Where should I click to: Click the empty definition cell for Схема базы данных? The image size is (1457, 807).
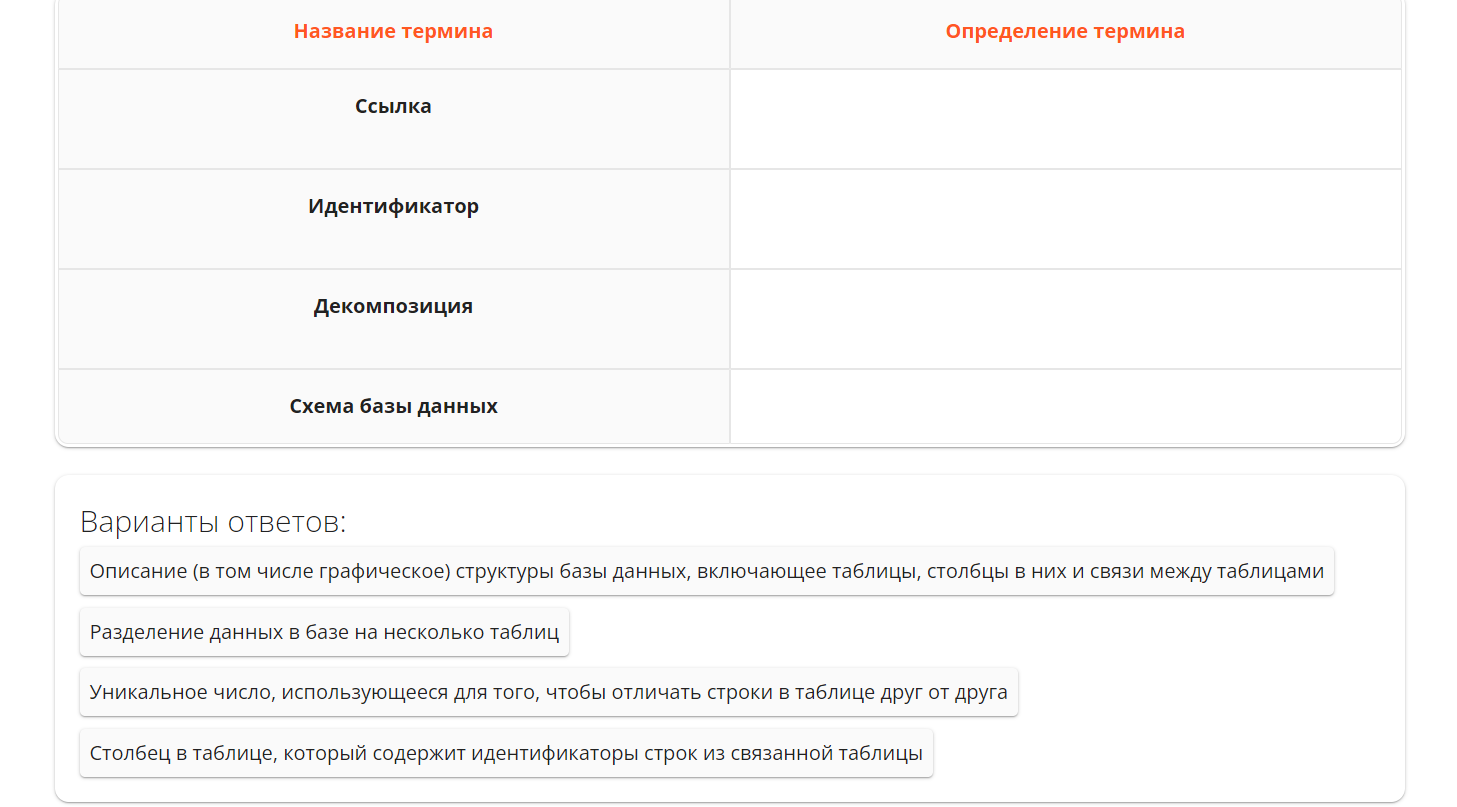coord(1065,406)
